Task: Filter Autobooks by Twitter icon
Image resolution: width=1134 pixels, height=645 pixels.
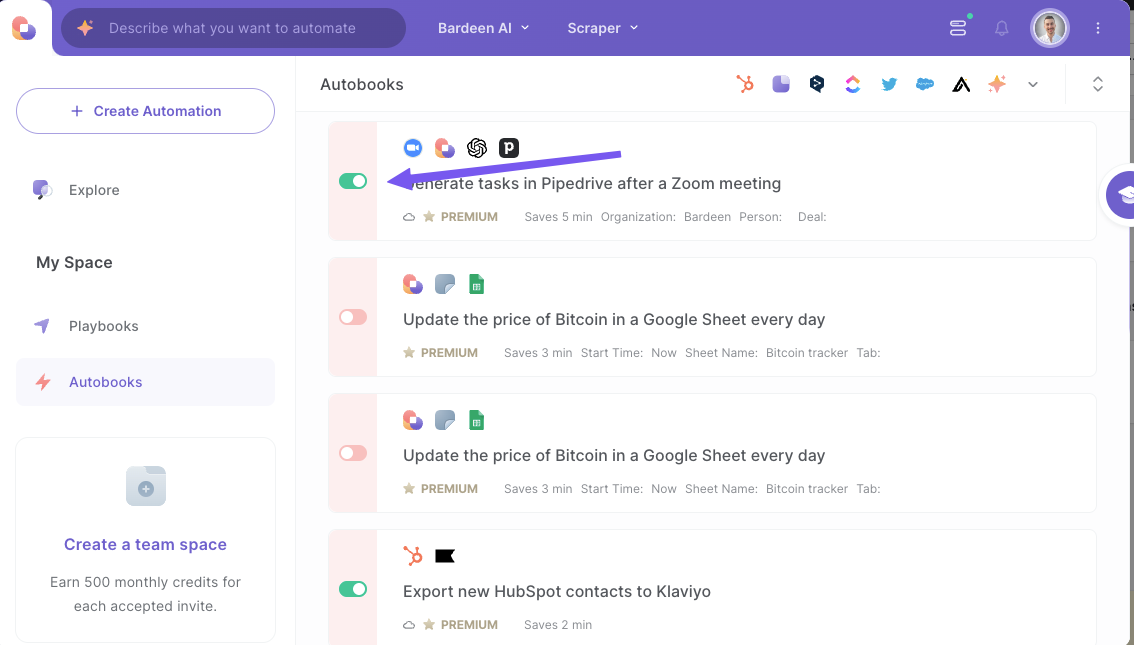Action: [x=889, y=84]
